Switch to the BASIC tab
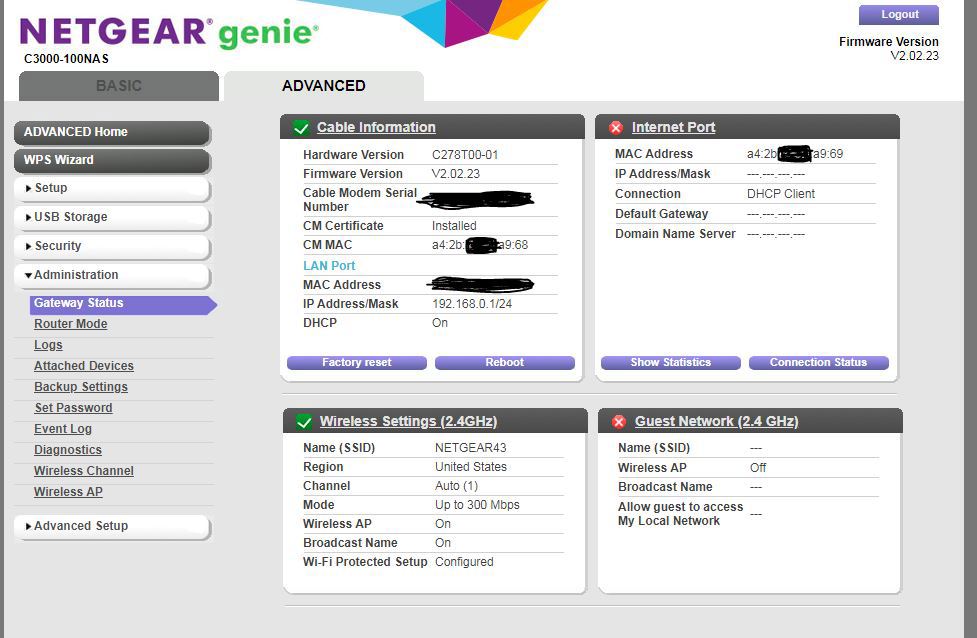 pyautogui.click(x=119, y=86)
